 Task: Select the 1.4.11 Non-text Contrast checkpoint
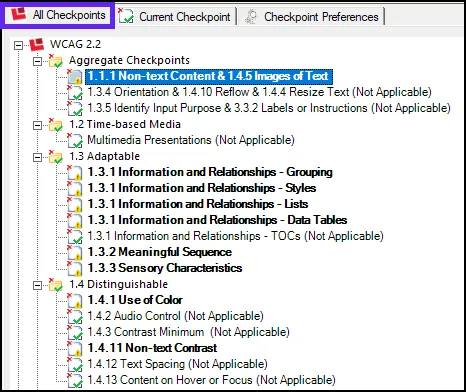[152, 348]
